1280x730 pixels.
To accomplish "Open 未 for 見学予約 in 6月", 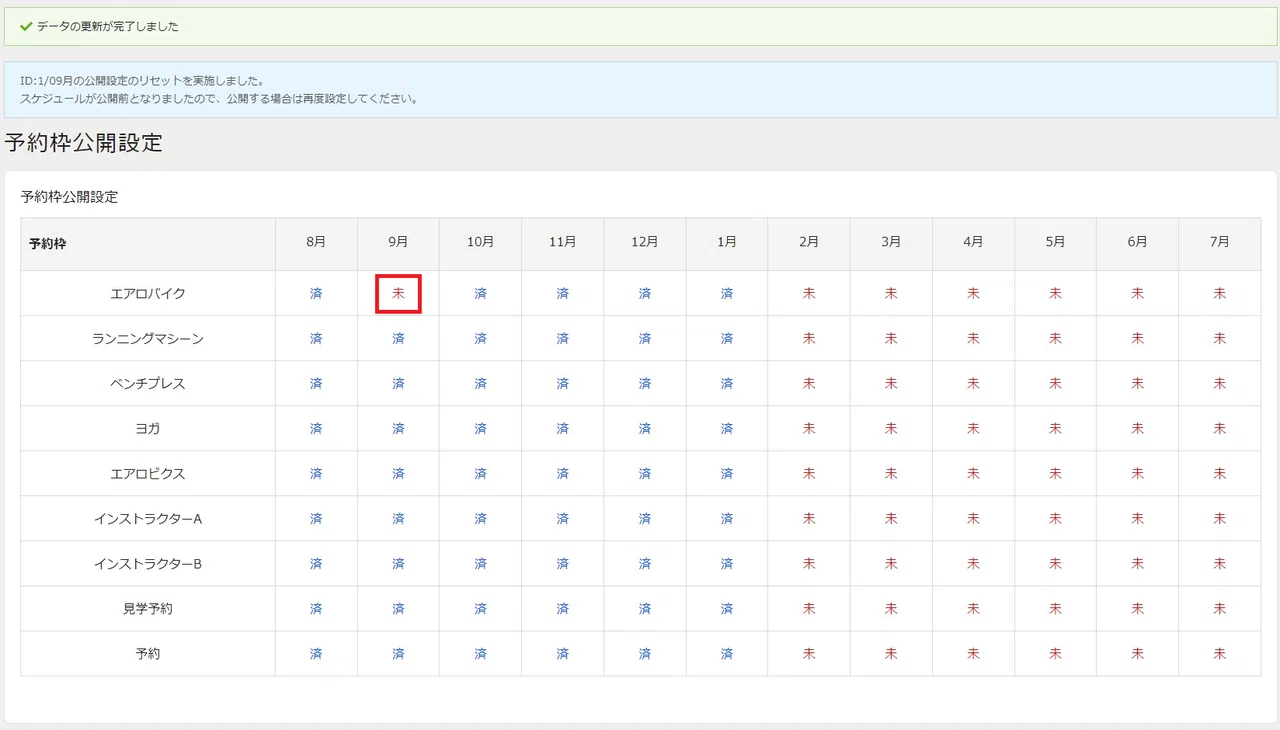I will [1138, 609].
